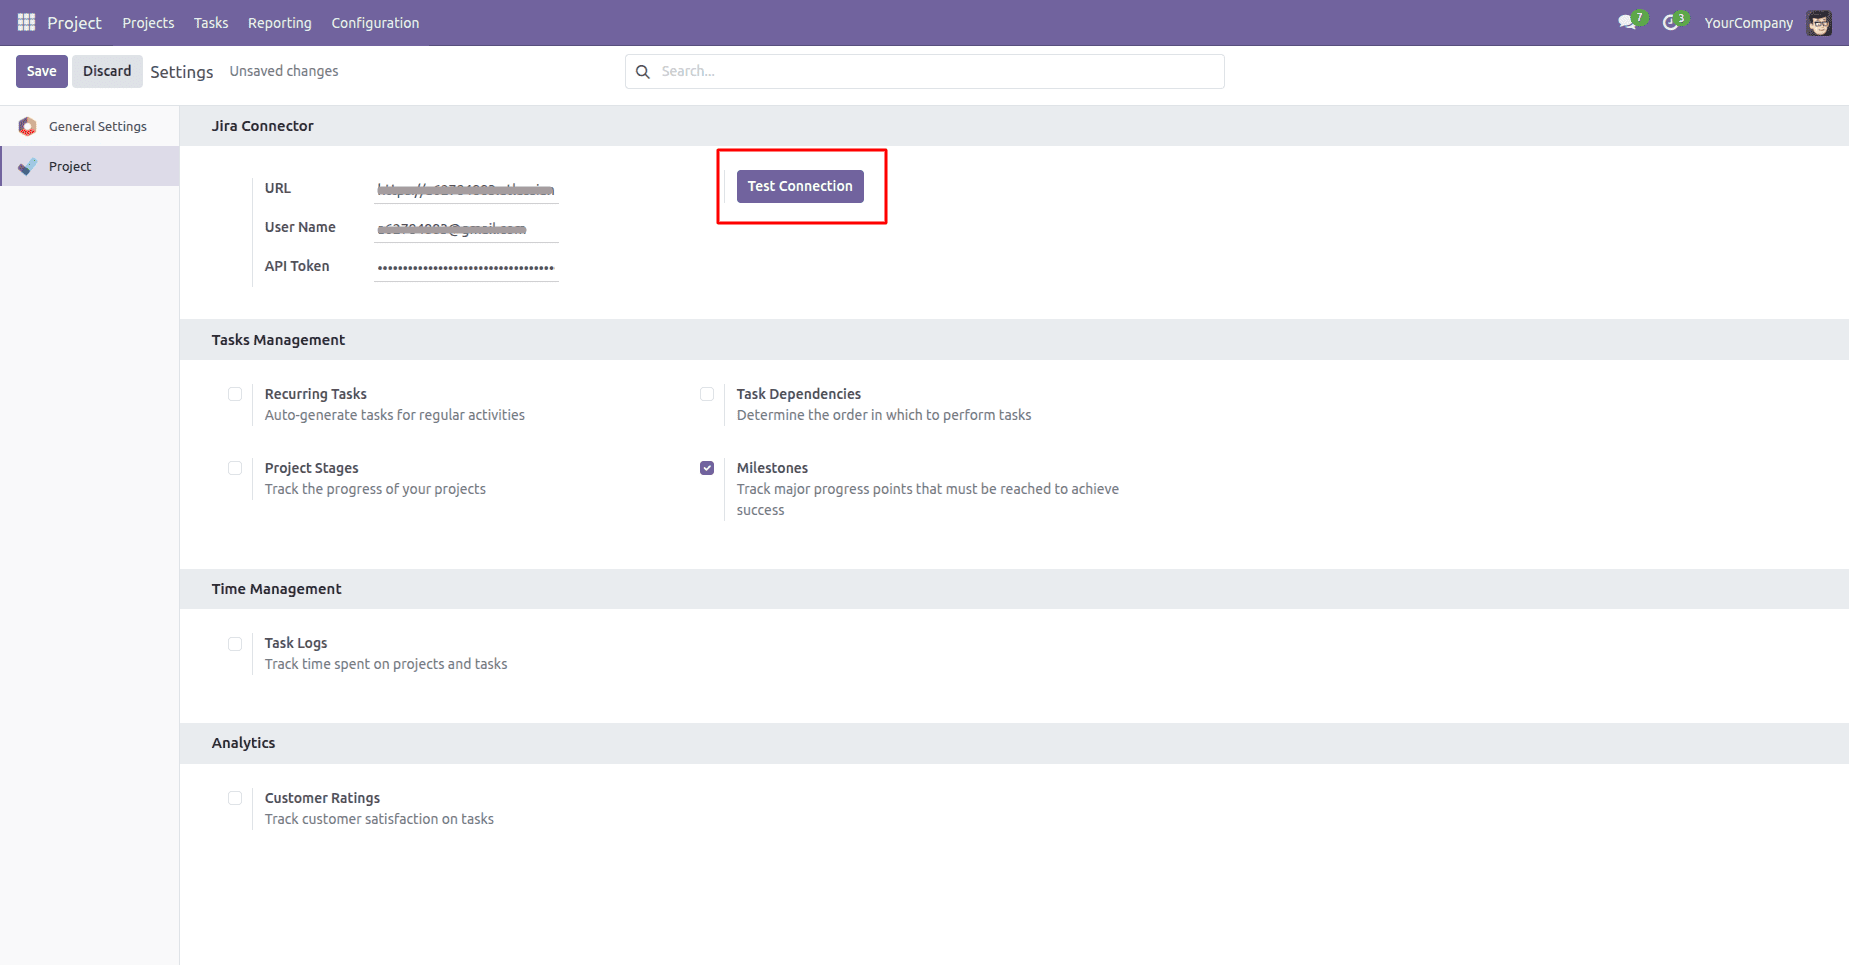The width and height of the screenshot is (1849, 965).
Task: Select General Settings in sidebar
Action: click(x=90, y=126)
